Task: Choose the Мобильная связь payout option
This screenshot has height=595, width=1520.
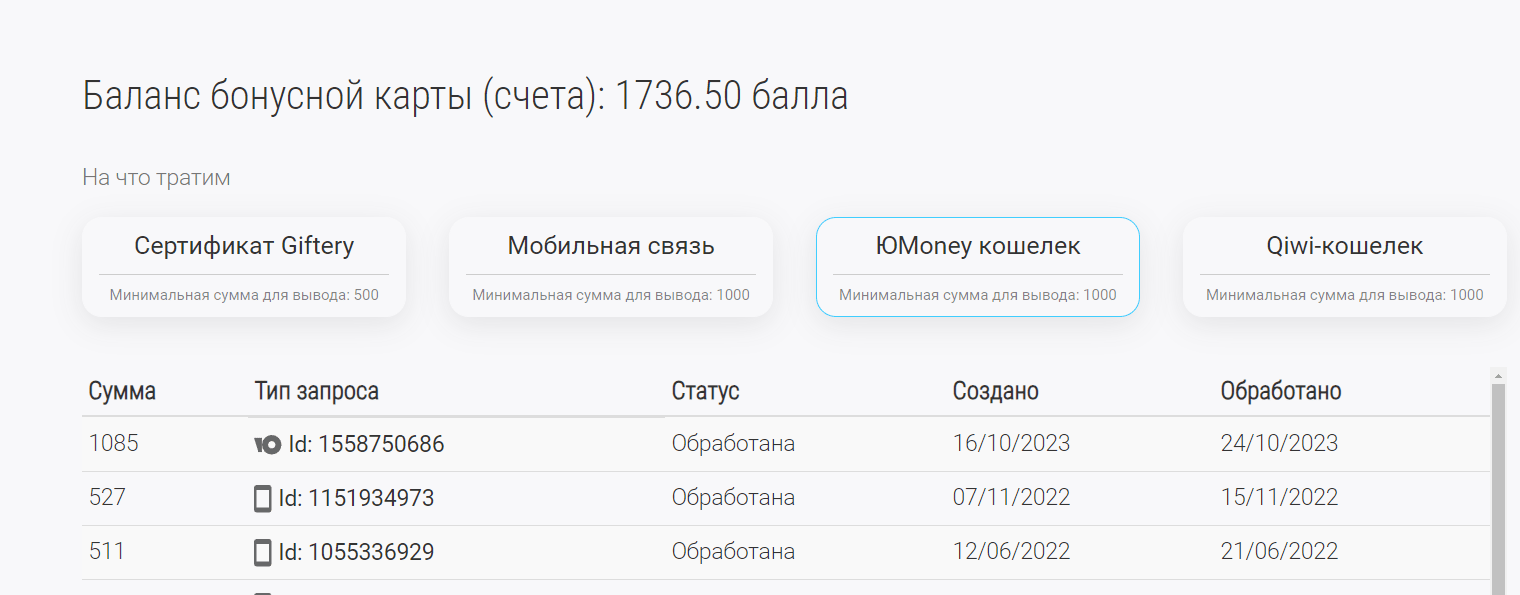Action: coord(611,267)
